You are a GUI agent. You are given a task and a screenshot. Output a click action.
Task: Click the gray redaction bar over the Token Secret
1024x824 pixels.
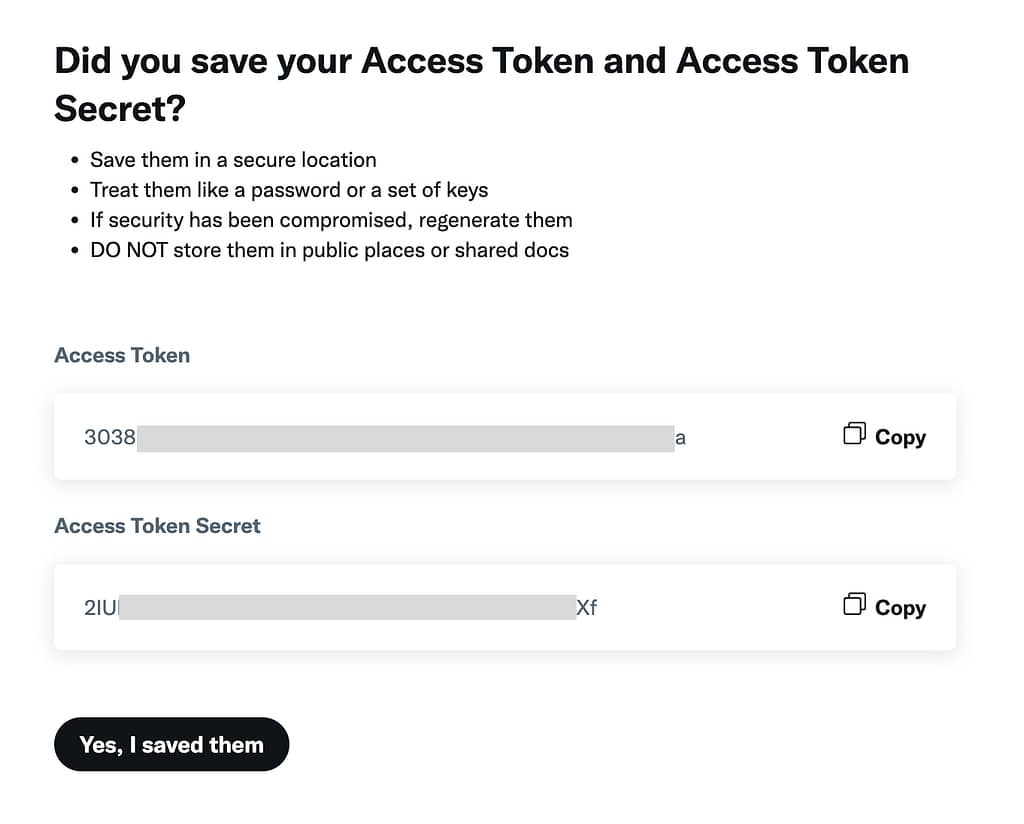tap(347, 607)
